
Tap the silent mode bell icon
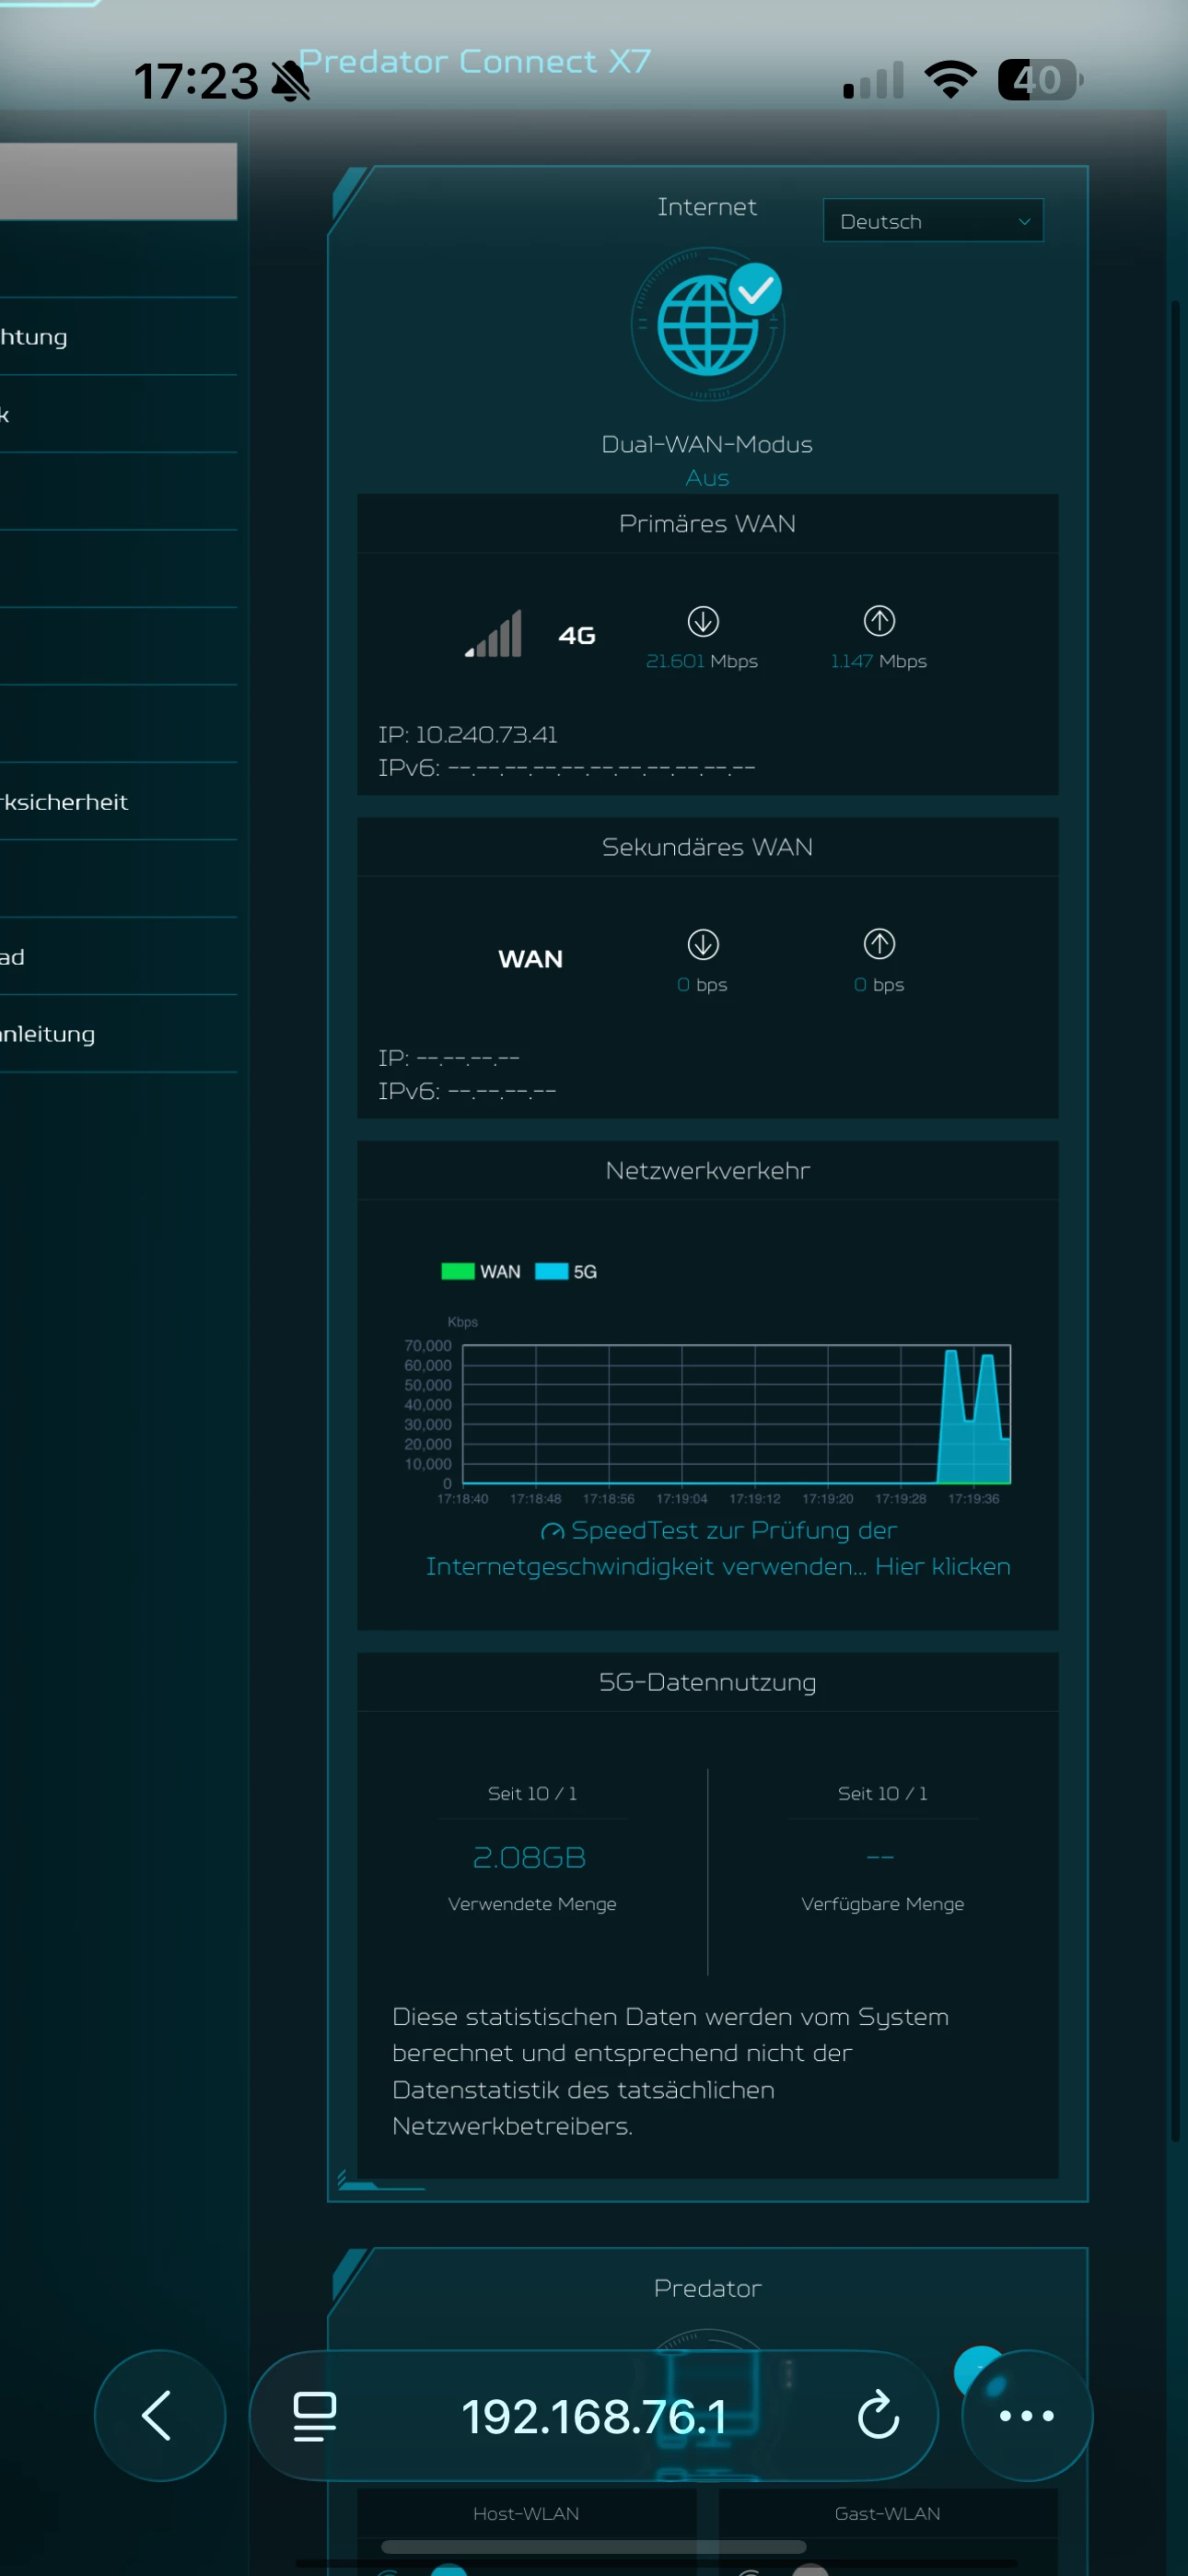coord(290,81)
